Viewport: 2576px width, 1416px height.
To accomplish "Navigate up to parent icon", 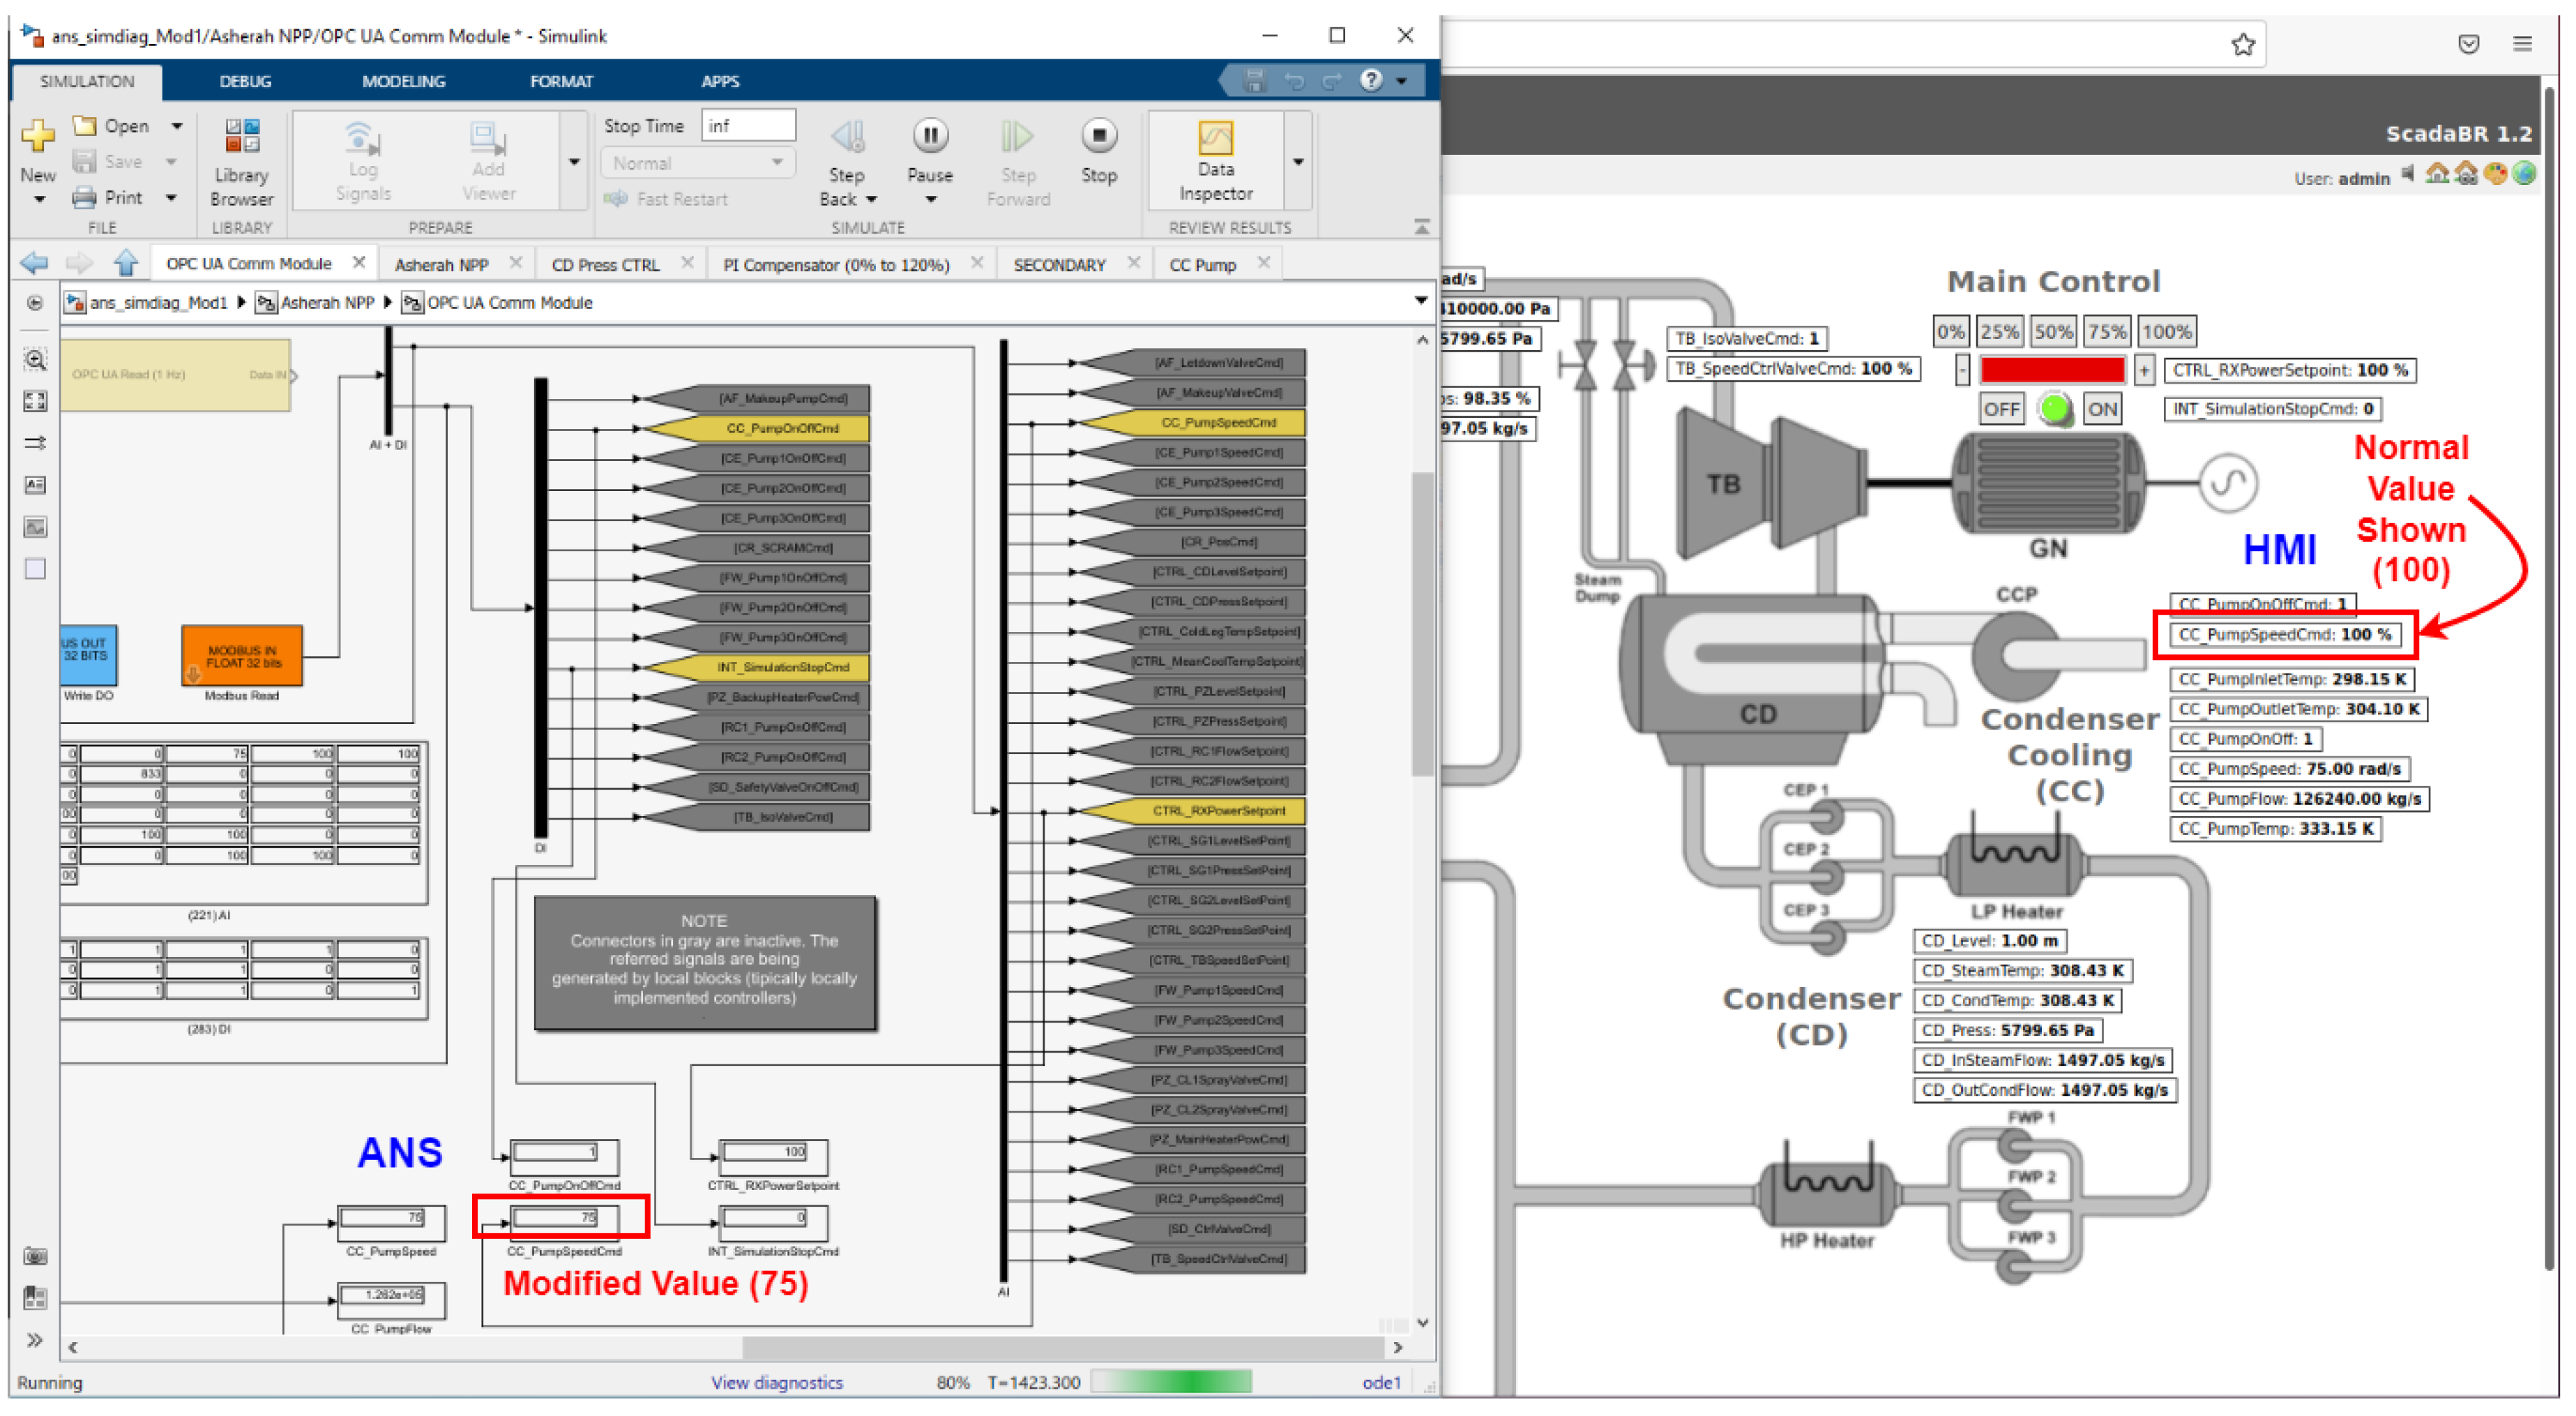I will (125, 264).
